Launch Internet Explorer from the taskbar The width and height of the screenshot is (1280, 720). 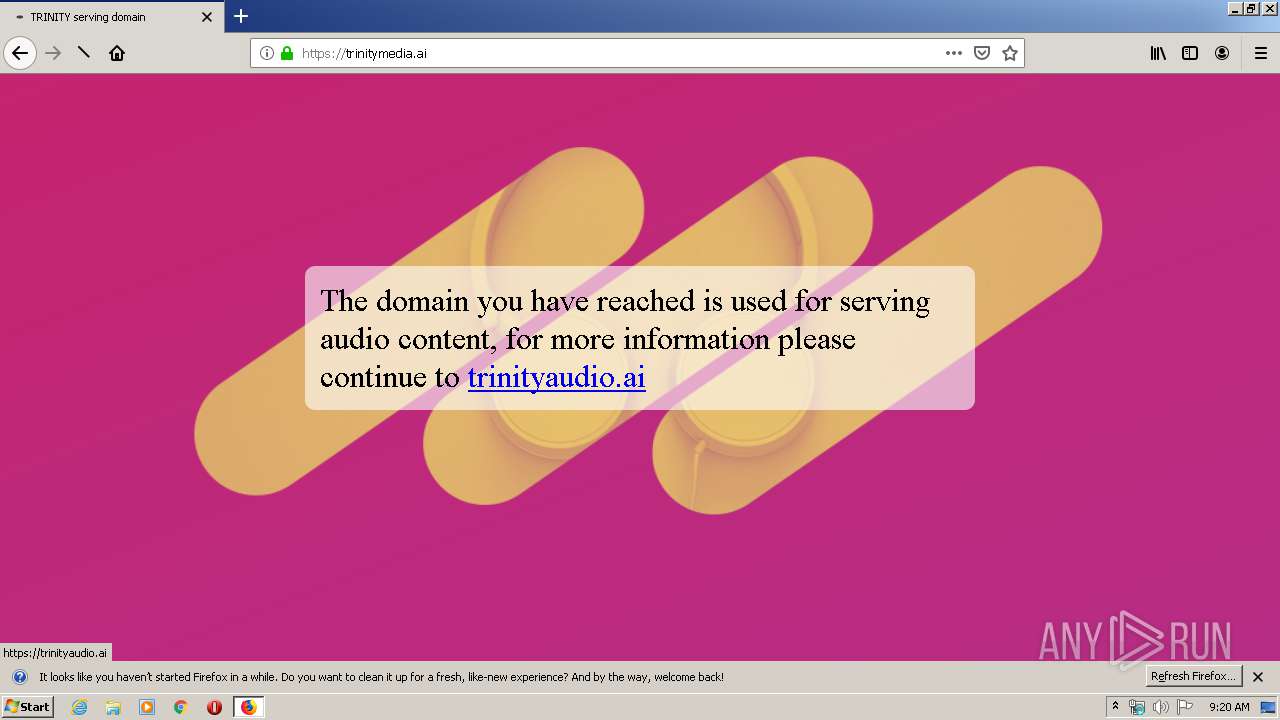(x=79, y=707)
